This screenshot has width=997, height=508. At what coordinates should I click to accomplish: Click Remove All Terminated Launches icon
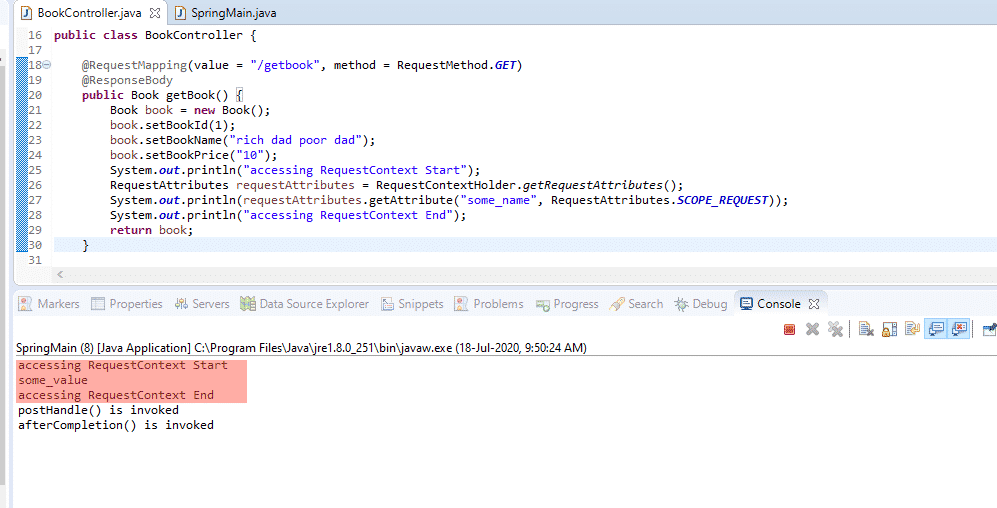835,329
